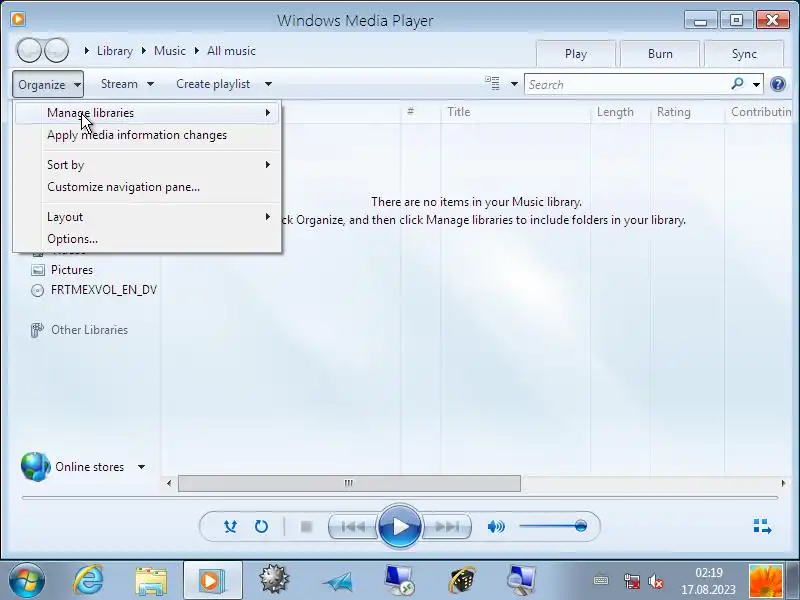800x600 pixels.
Task: Click Other Libraries in navigation pane
Action: 89,330
